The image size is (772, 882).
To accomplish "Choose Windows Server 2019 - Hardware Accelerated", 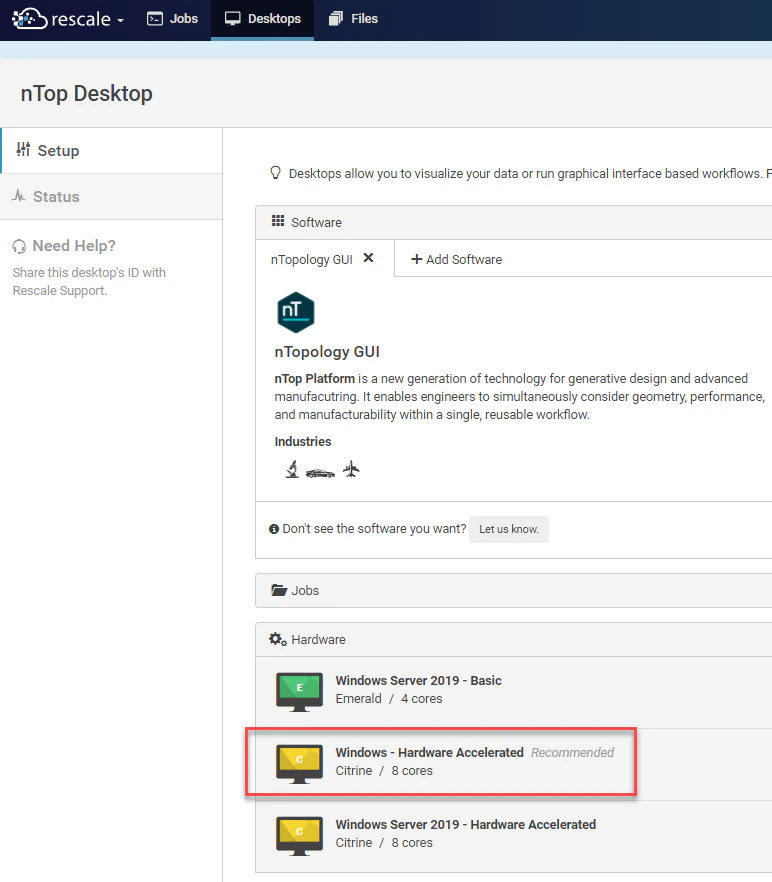I will [514, 836].
